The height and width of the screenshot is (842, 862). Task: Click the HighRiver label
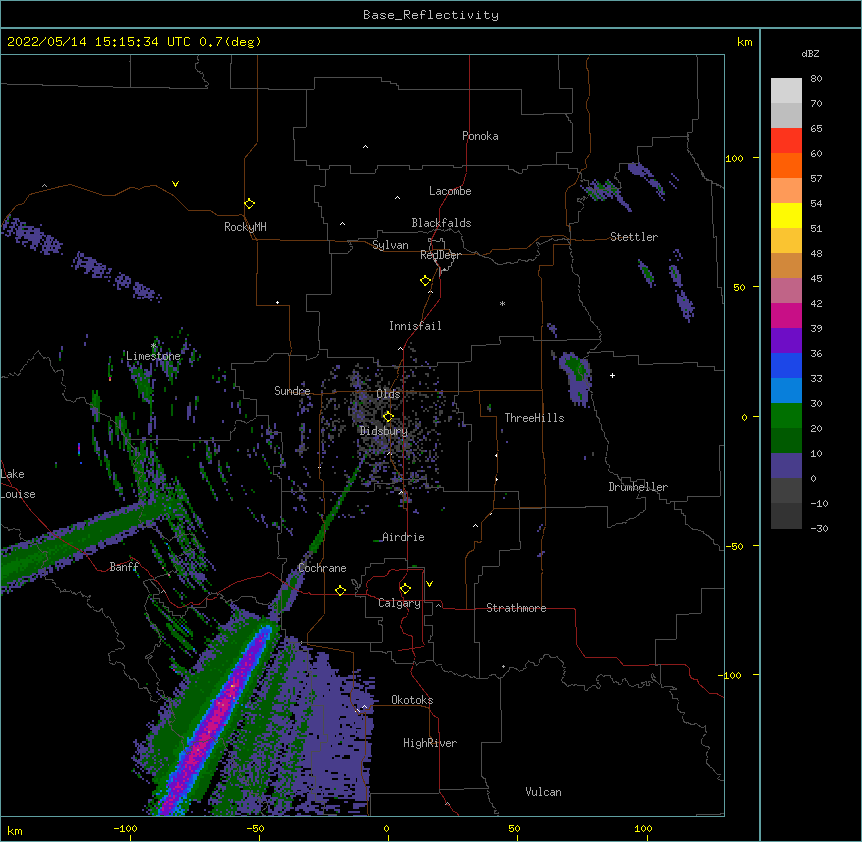[430, 743]
